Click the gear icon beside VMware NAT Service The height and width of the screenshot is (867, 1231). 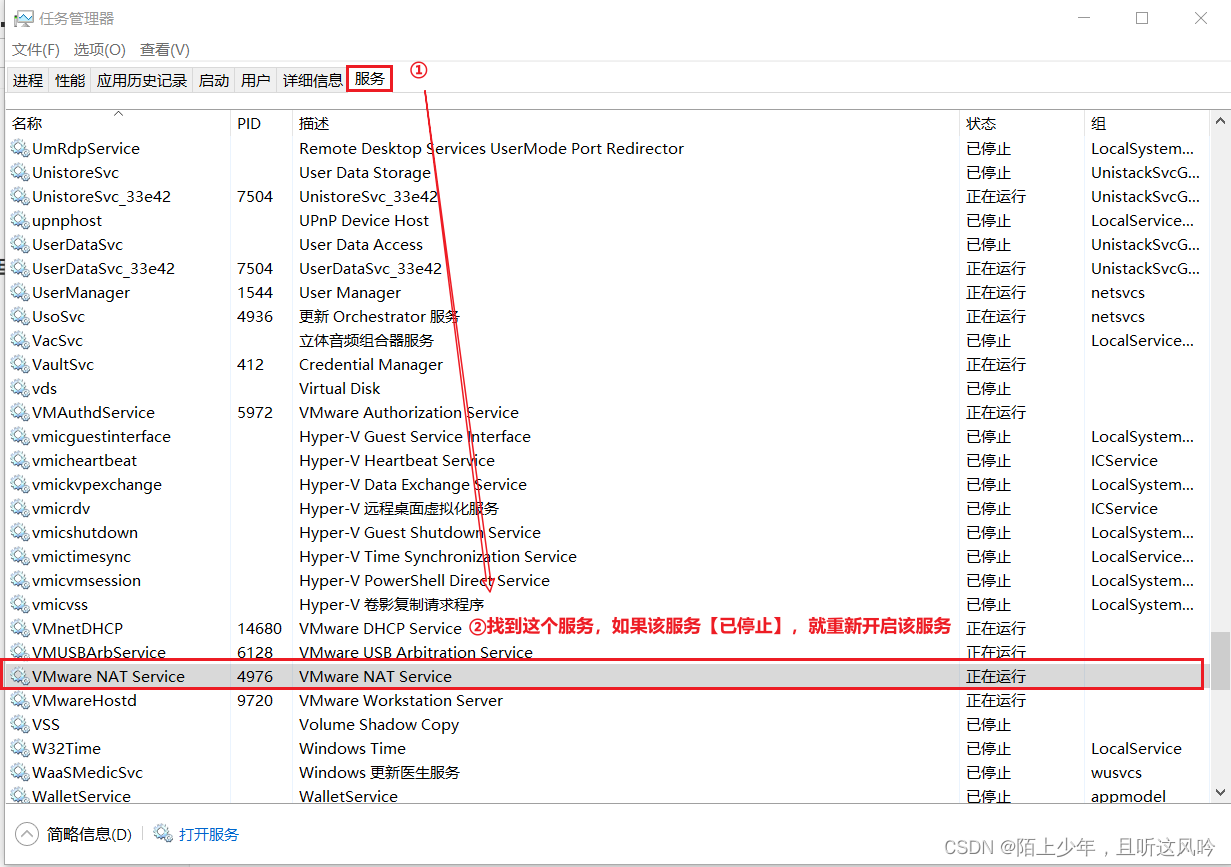click(20, 676)
